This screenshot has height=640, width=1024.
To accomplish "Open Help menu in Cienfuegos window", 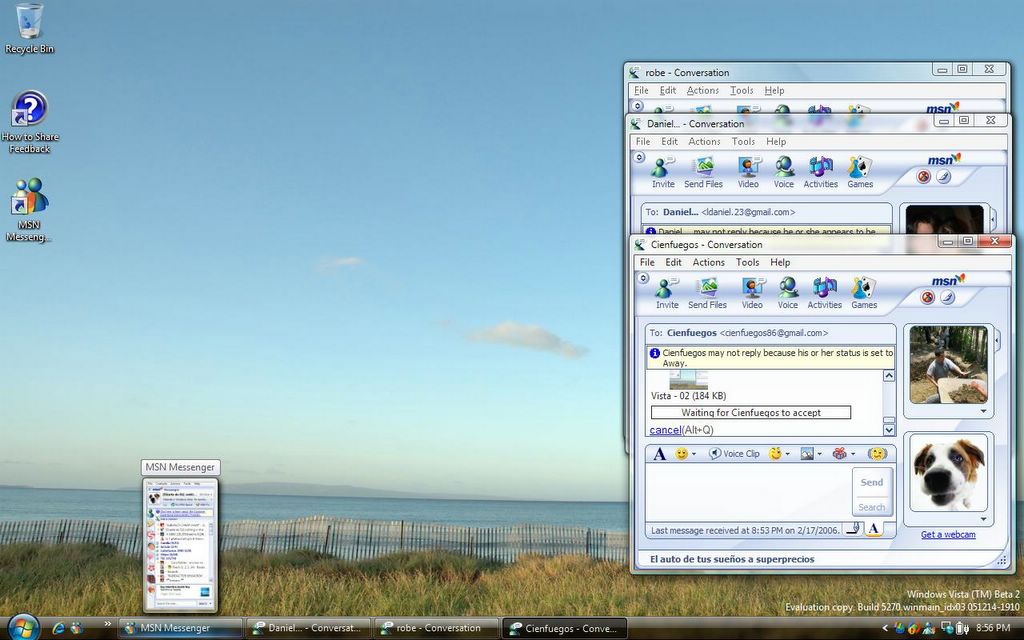I will [x=780, y=262].
